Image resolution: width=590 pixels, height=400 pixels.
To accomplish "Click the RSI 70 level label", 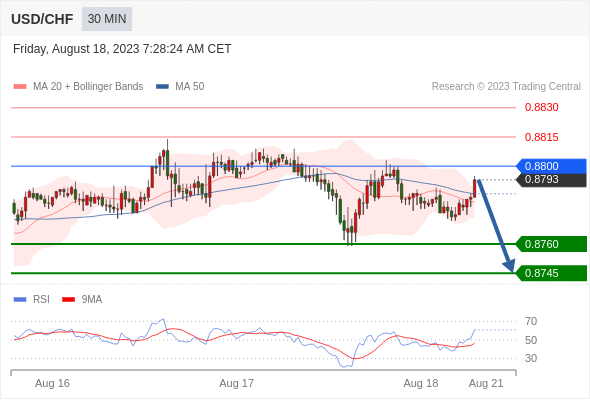I will click(x=531, y=321).
